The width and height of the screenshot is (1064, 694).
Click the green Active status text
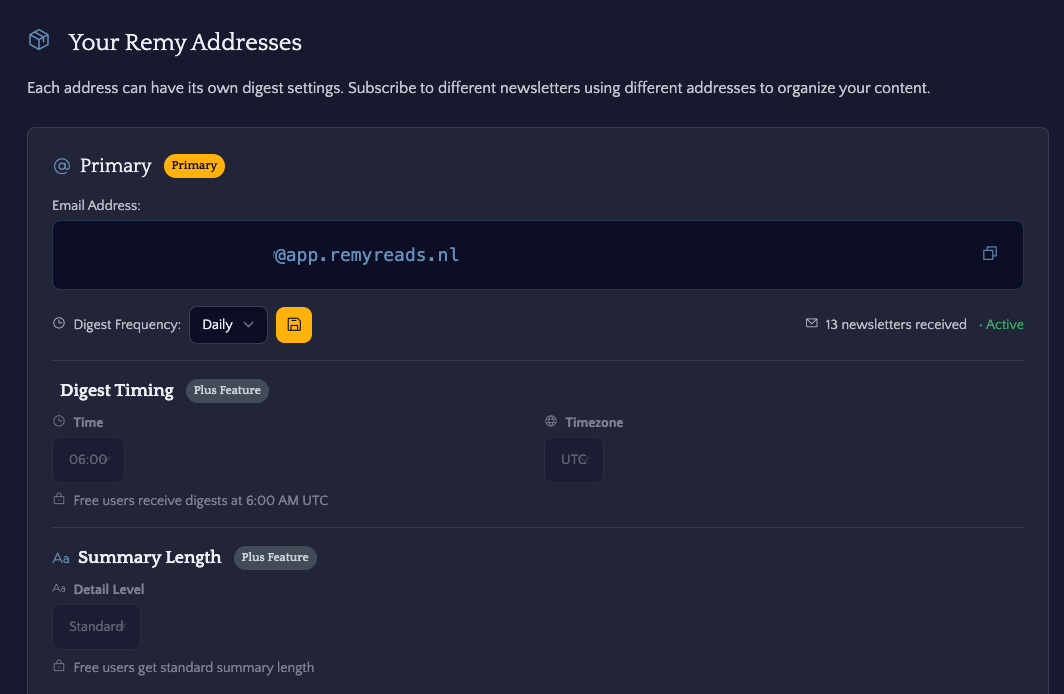pyautogui.click(x=1004, y=325)
